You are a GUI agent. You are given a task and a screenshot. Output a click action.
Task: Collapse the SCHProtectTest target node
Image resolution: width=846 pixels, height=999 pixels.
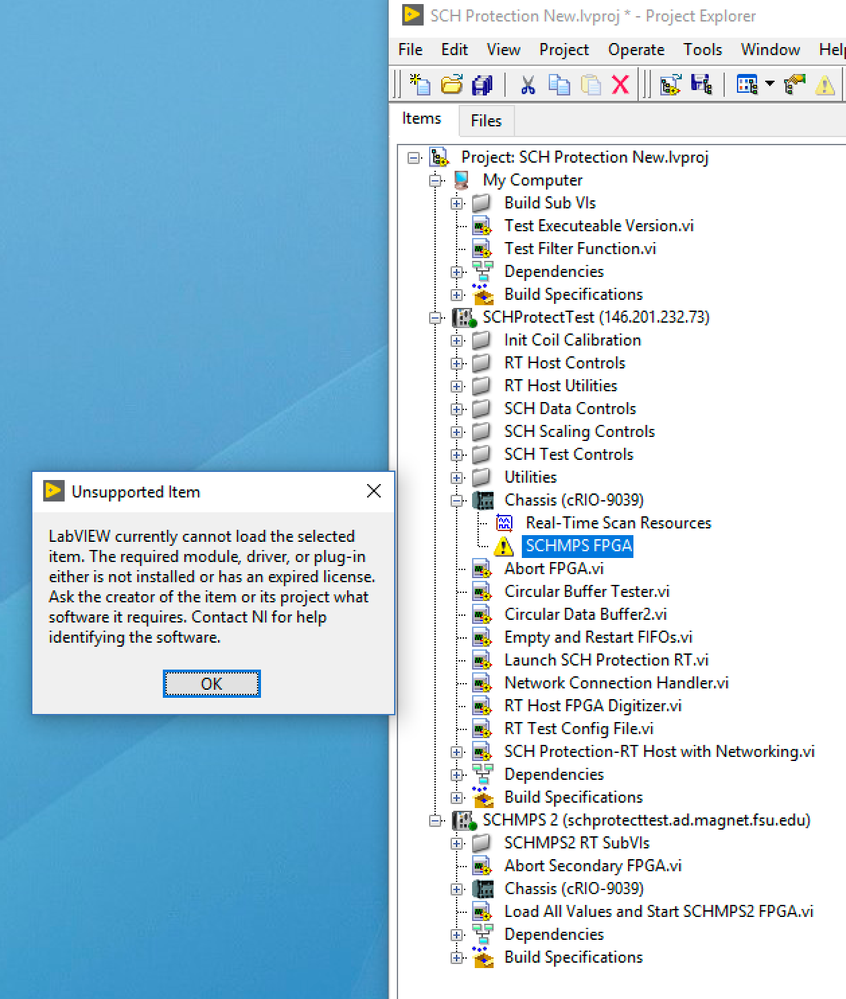(436, 317)
